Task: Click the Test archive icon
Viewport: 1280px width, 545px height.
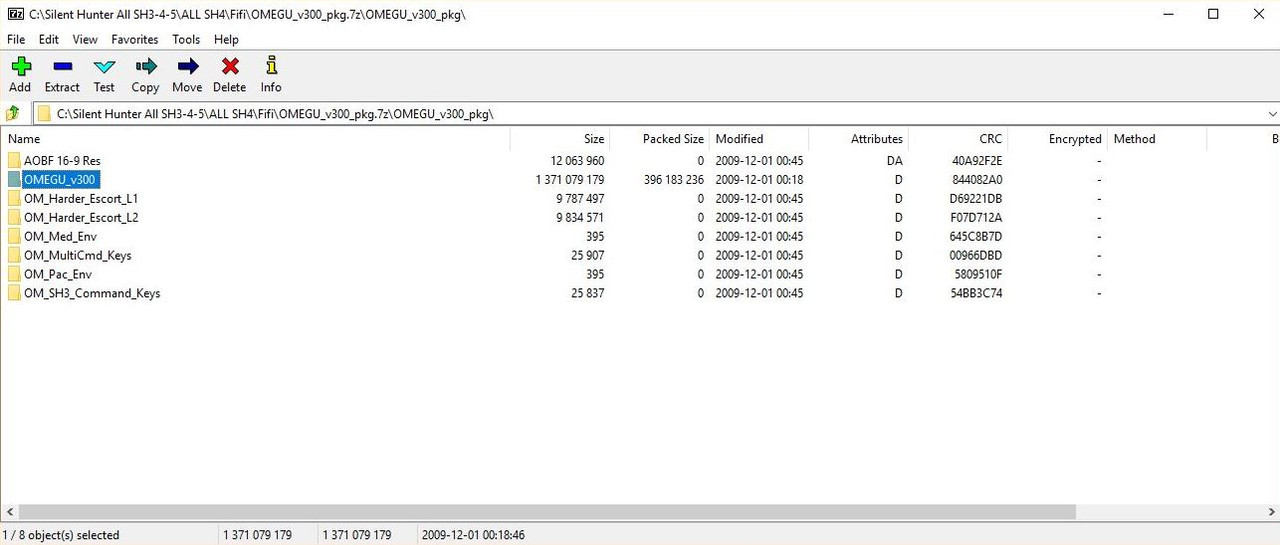Action: (104, 67)
